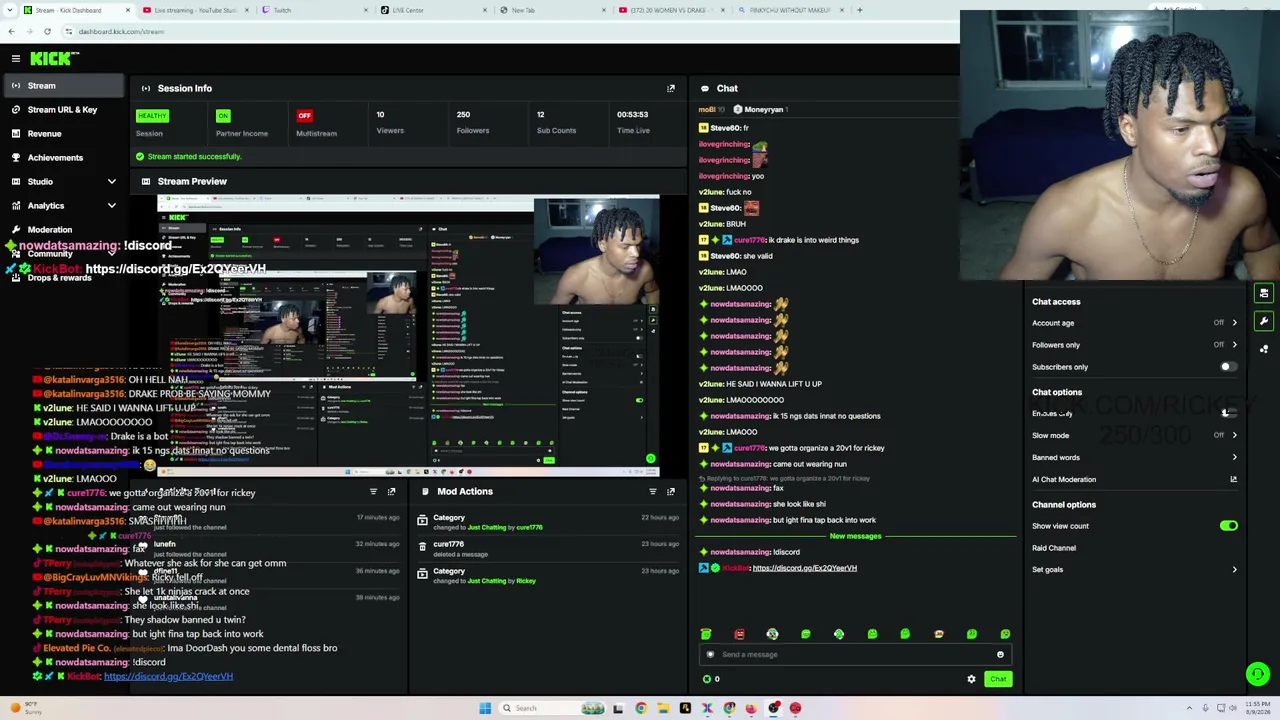Filter the activity feed panel
This screenshot has width=1280, height=720.
[373, 491]
